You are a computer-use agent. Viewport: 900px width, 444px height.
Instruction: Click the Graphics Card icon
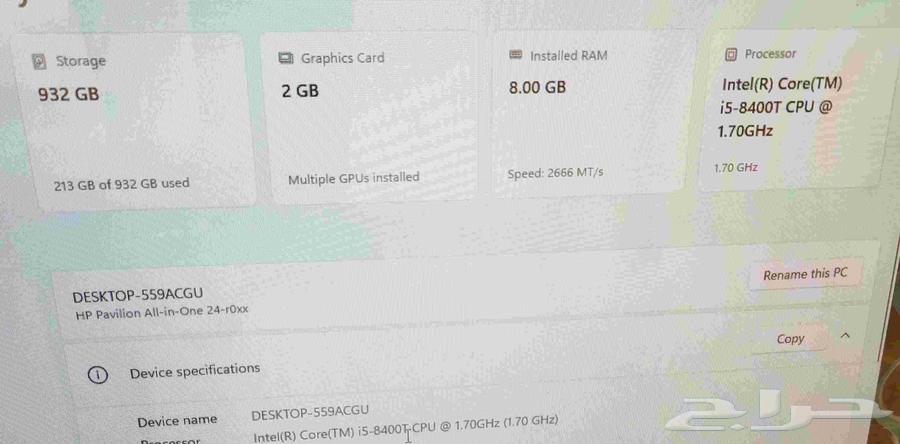coord(285,59)
